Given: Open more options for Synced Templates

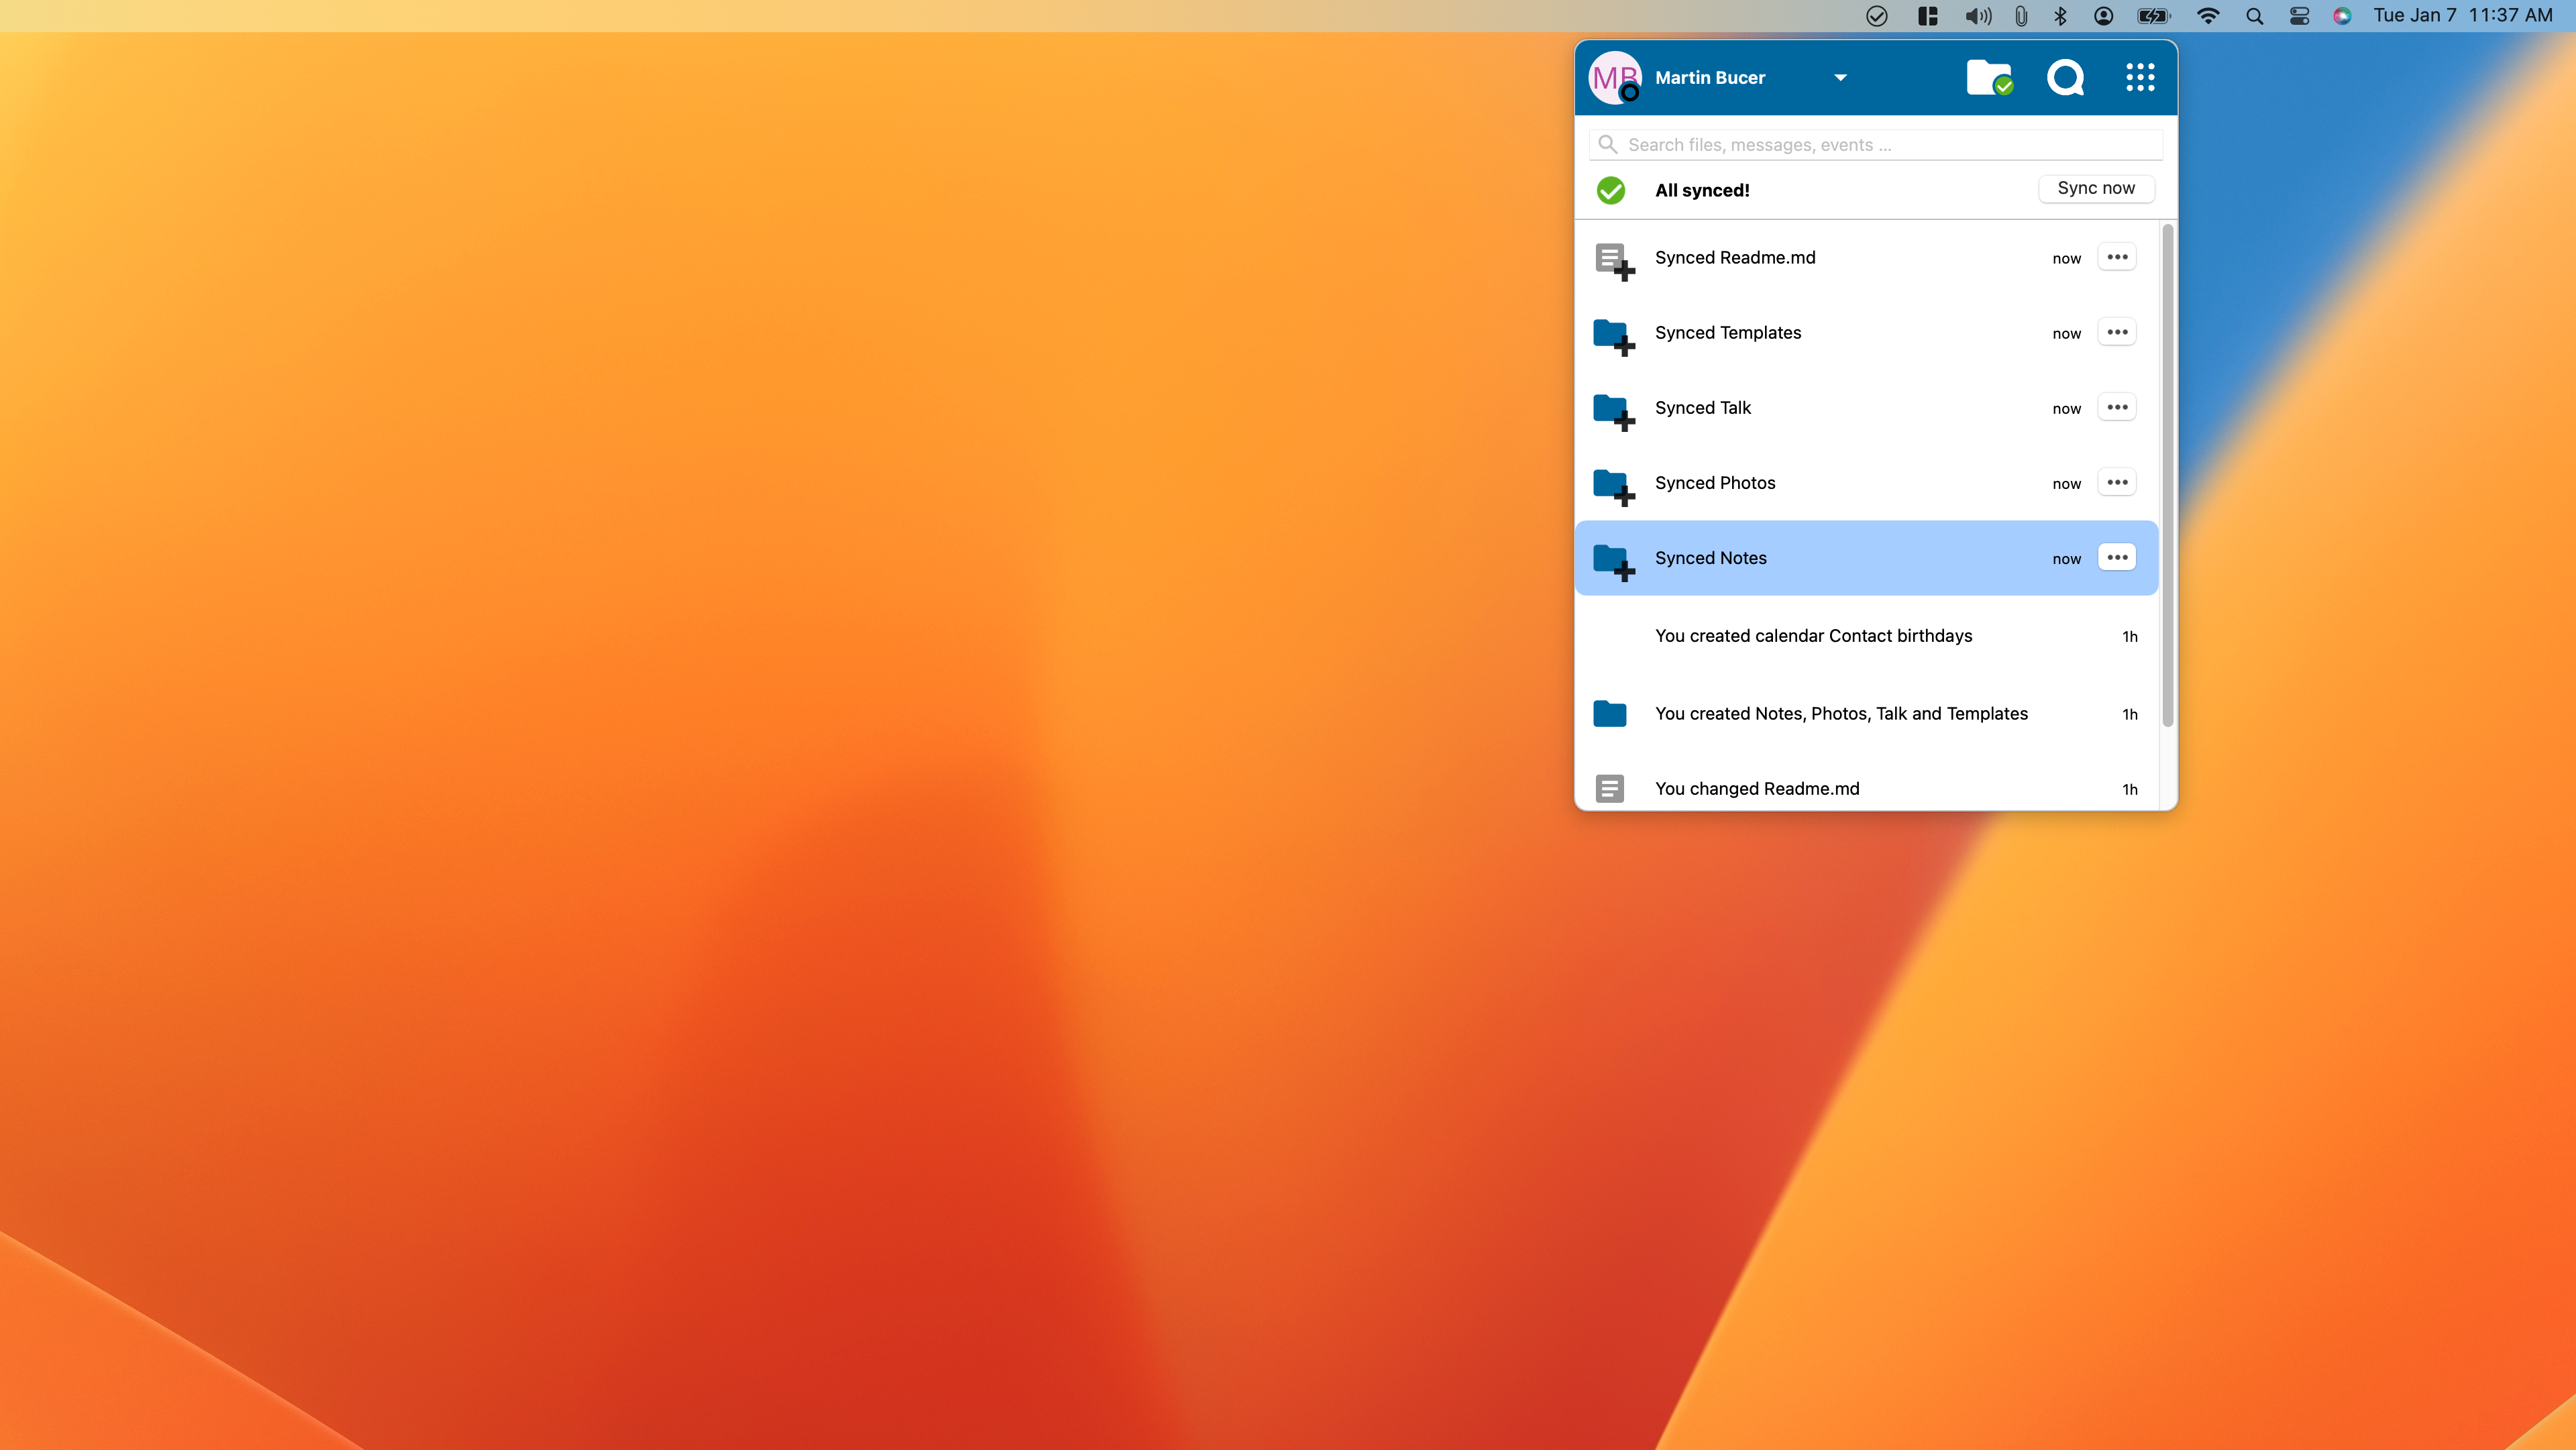Looking at the screenshot, I should pos(2117,332).
